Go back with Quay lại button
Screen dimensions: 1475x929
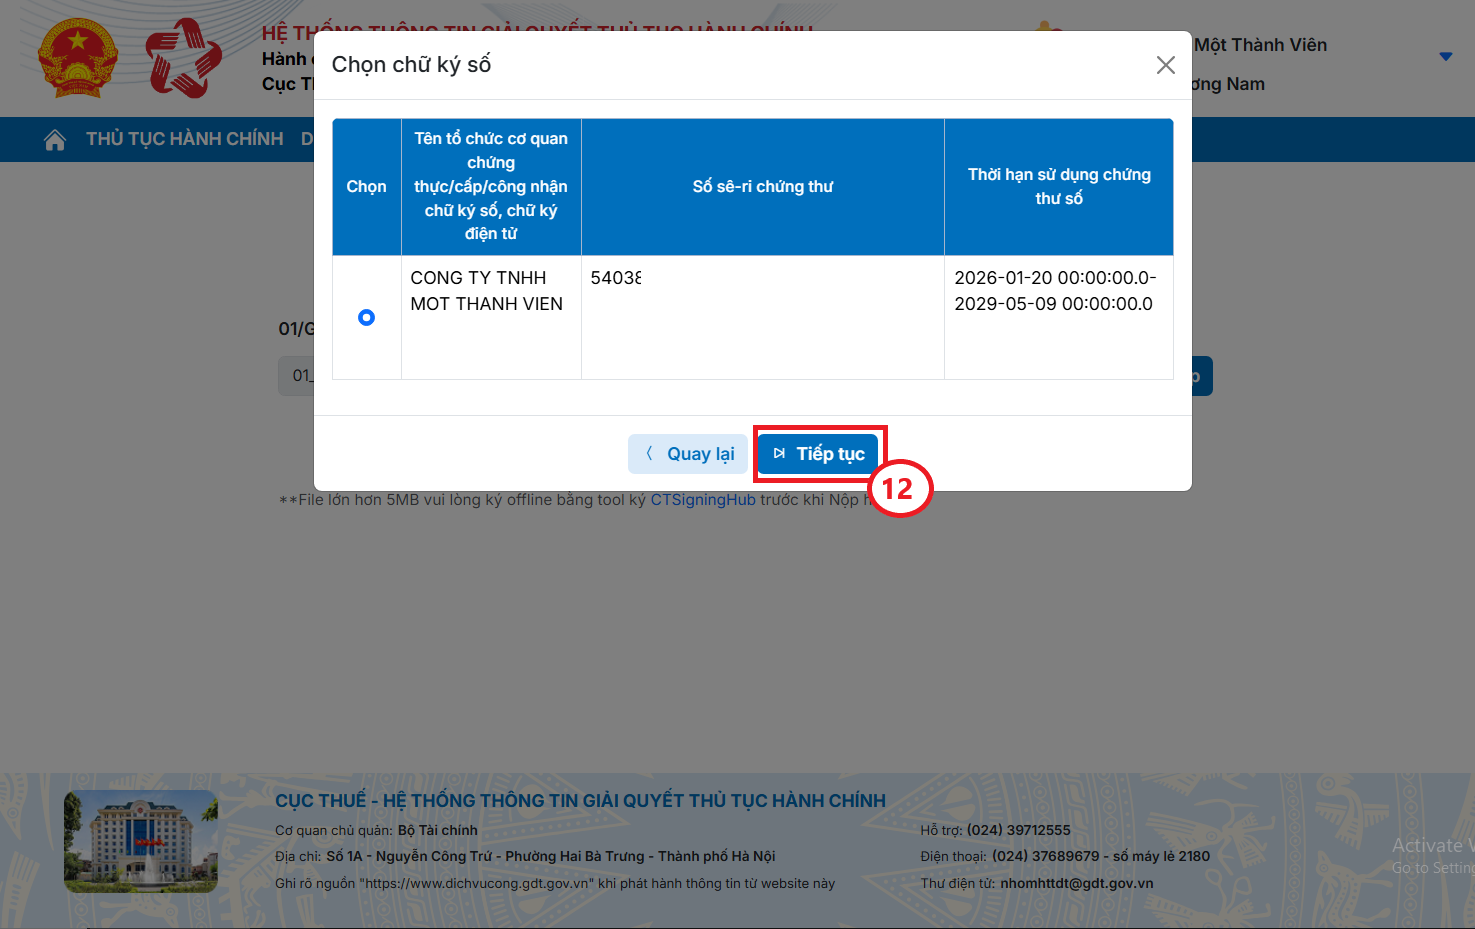690,454
